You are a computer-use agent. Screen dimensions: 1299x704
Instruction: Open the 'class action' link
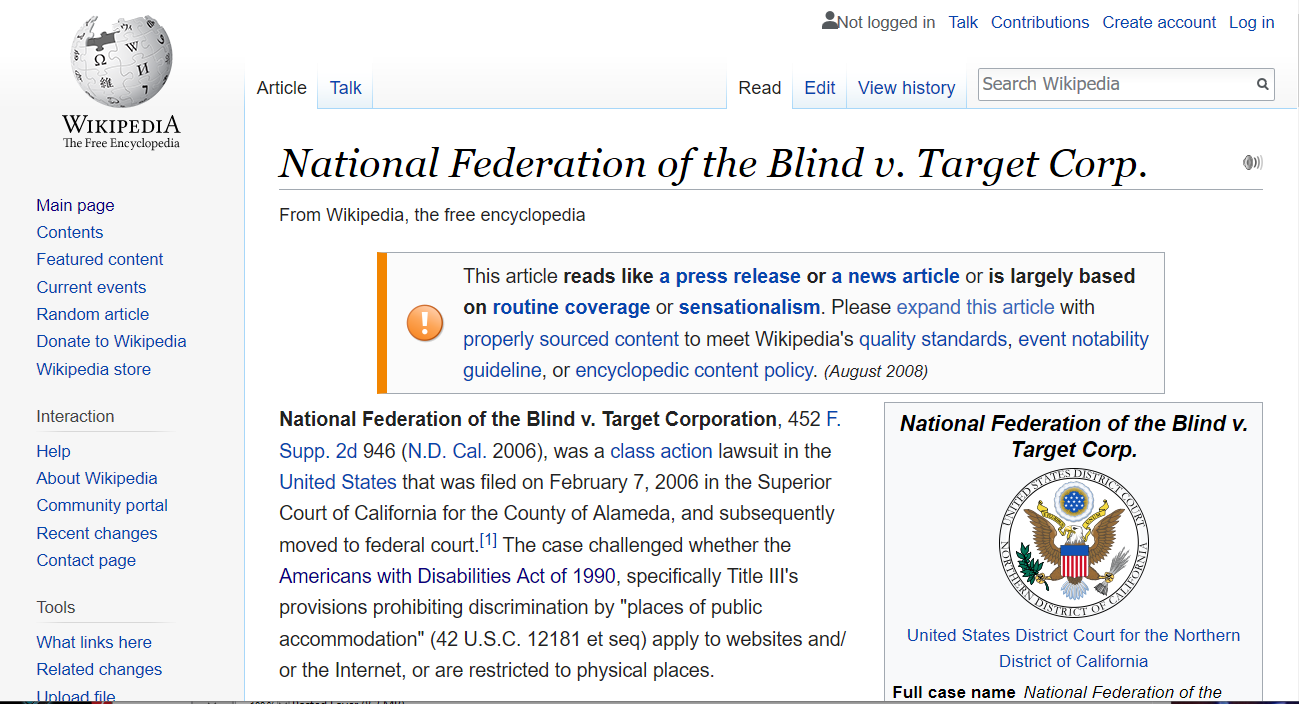tap(661, 451)
